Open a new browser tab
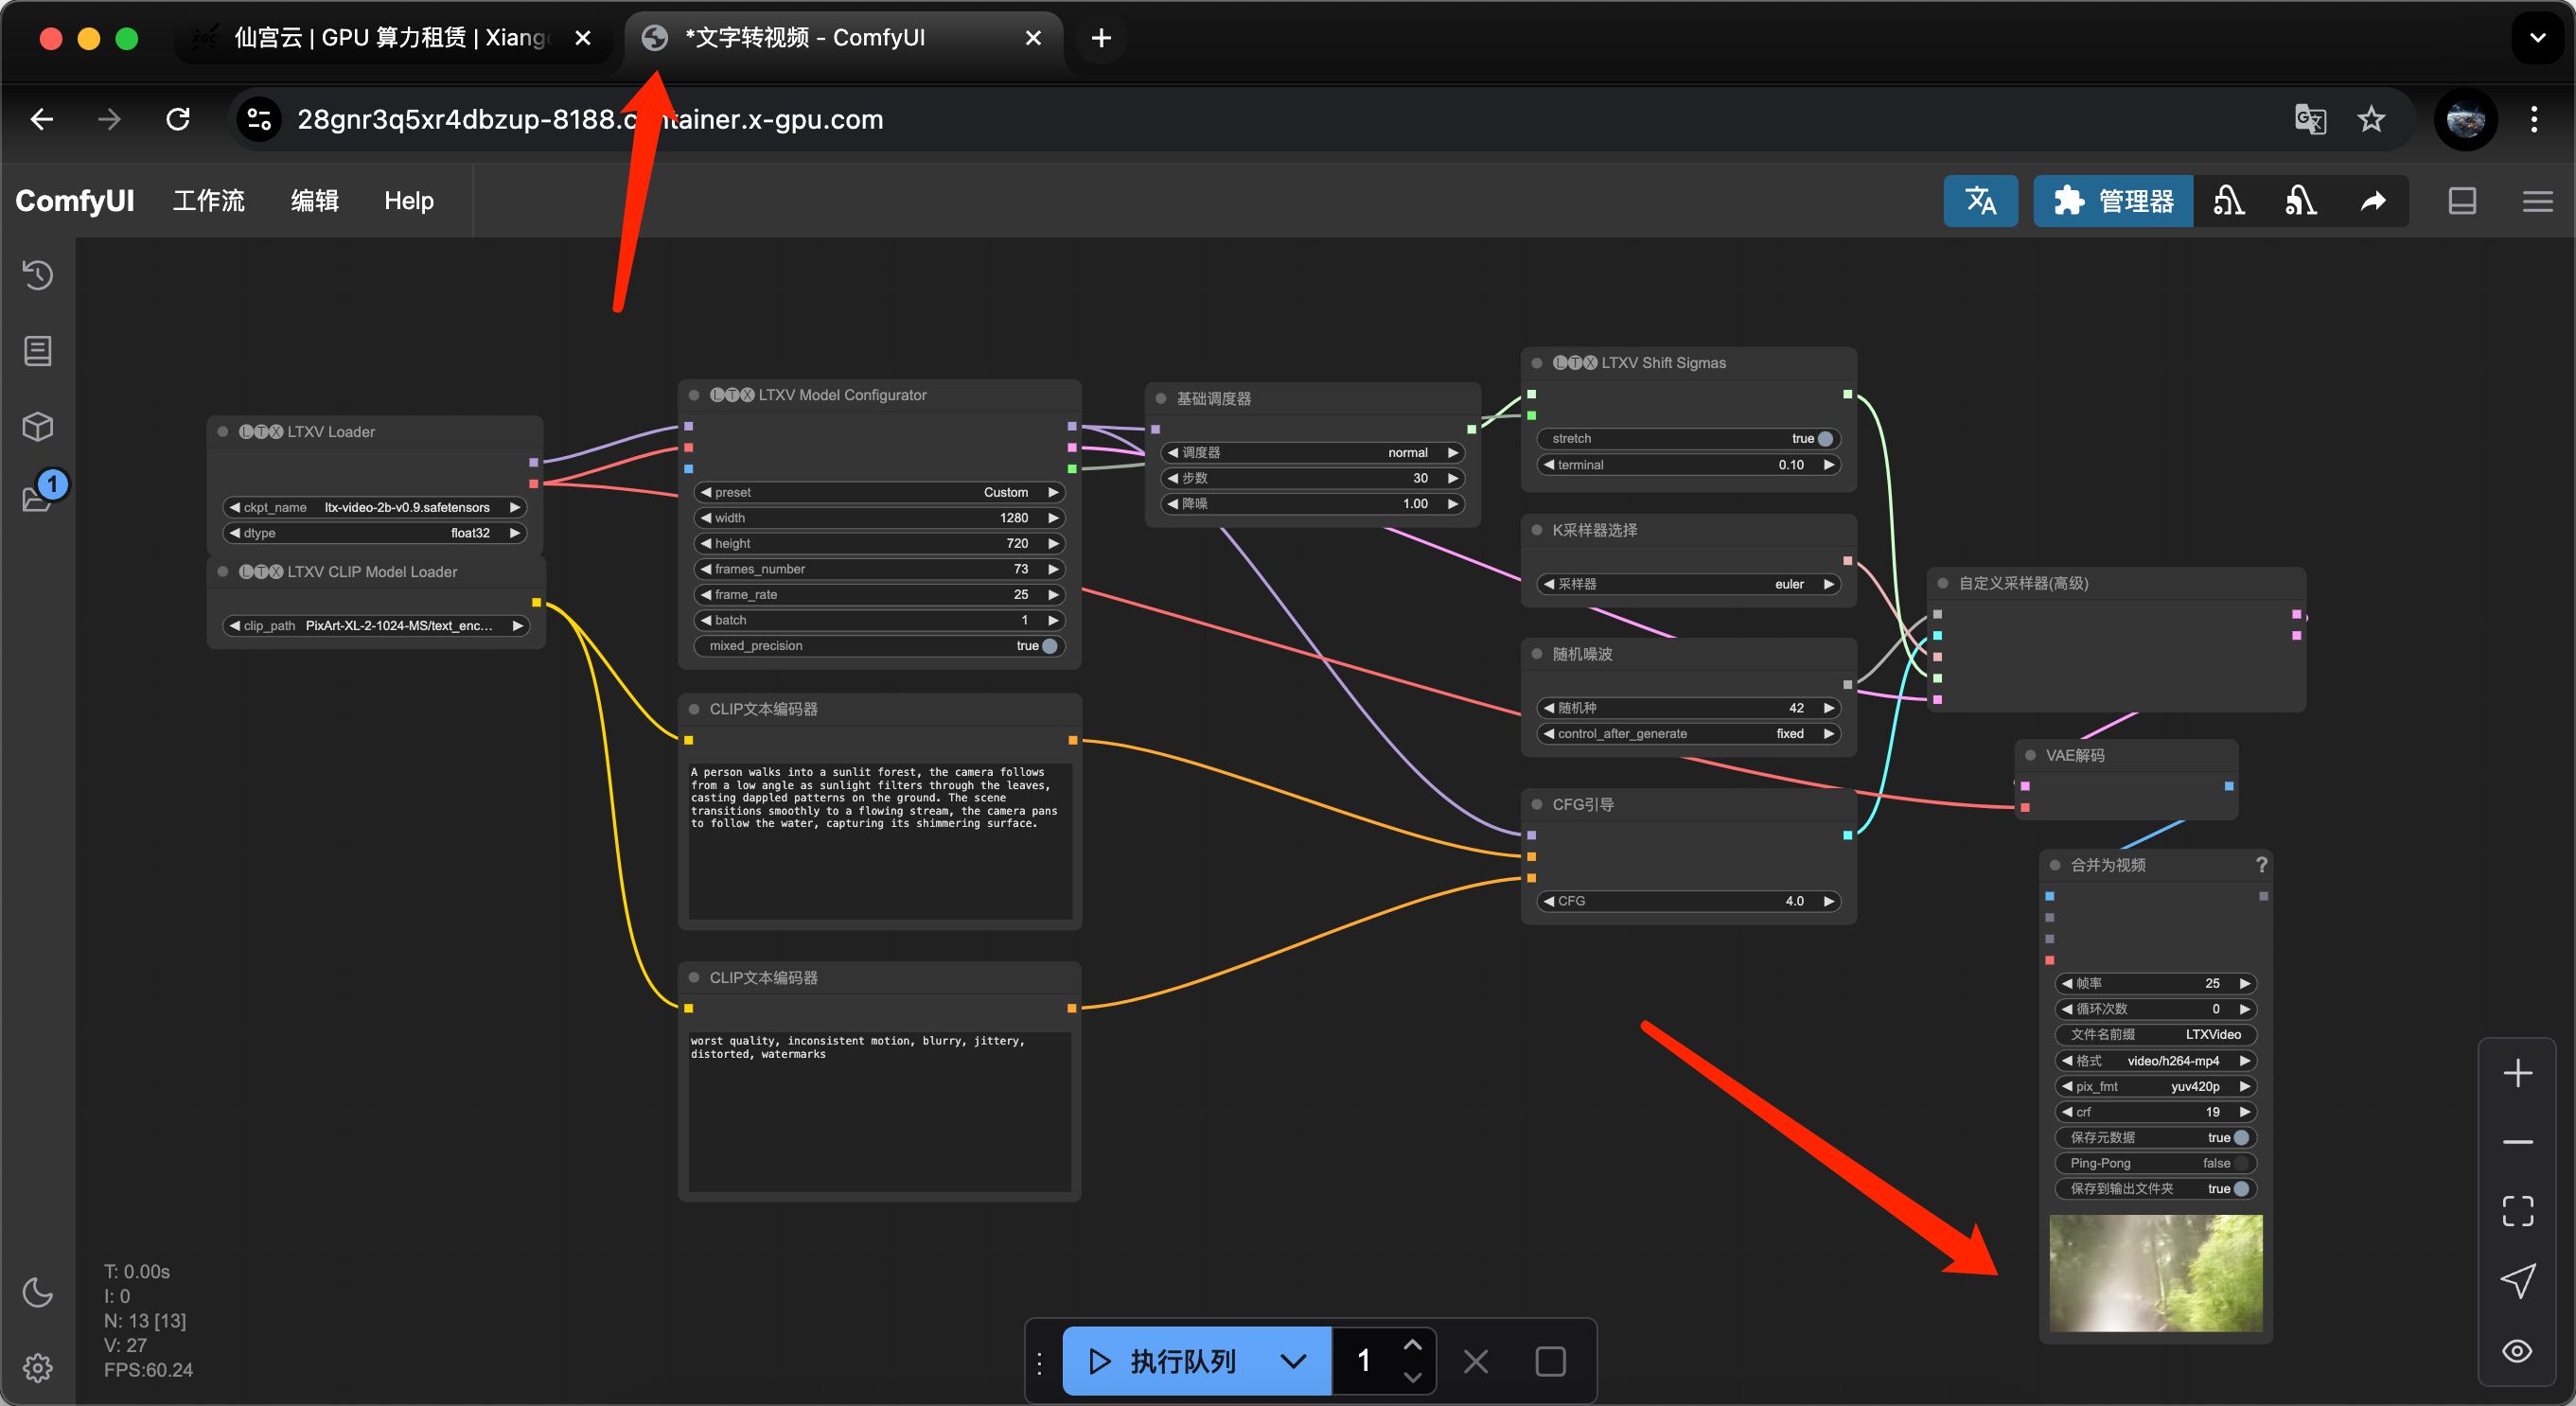 click(1100, 38)
